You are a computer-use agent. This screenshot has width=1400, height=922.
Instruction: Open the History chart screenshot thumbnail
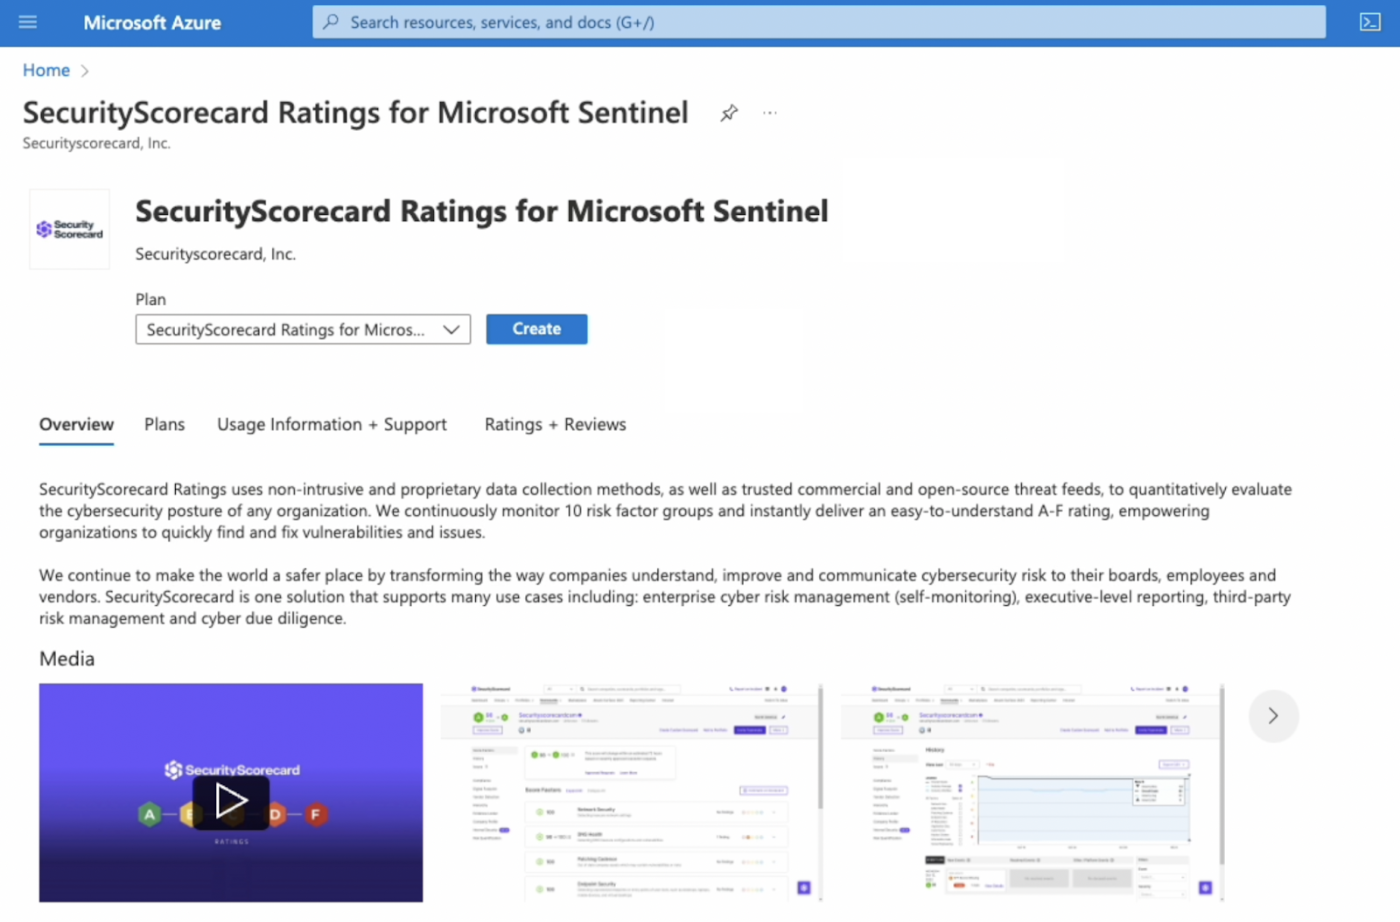(1032, 793)
